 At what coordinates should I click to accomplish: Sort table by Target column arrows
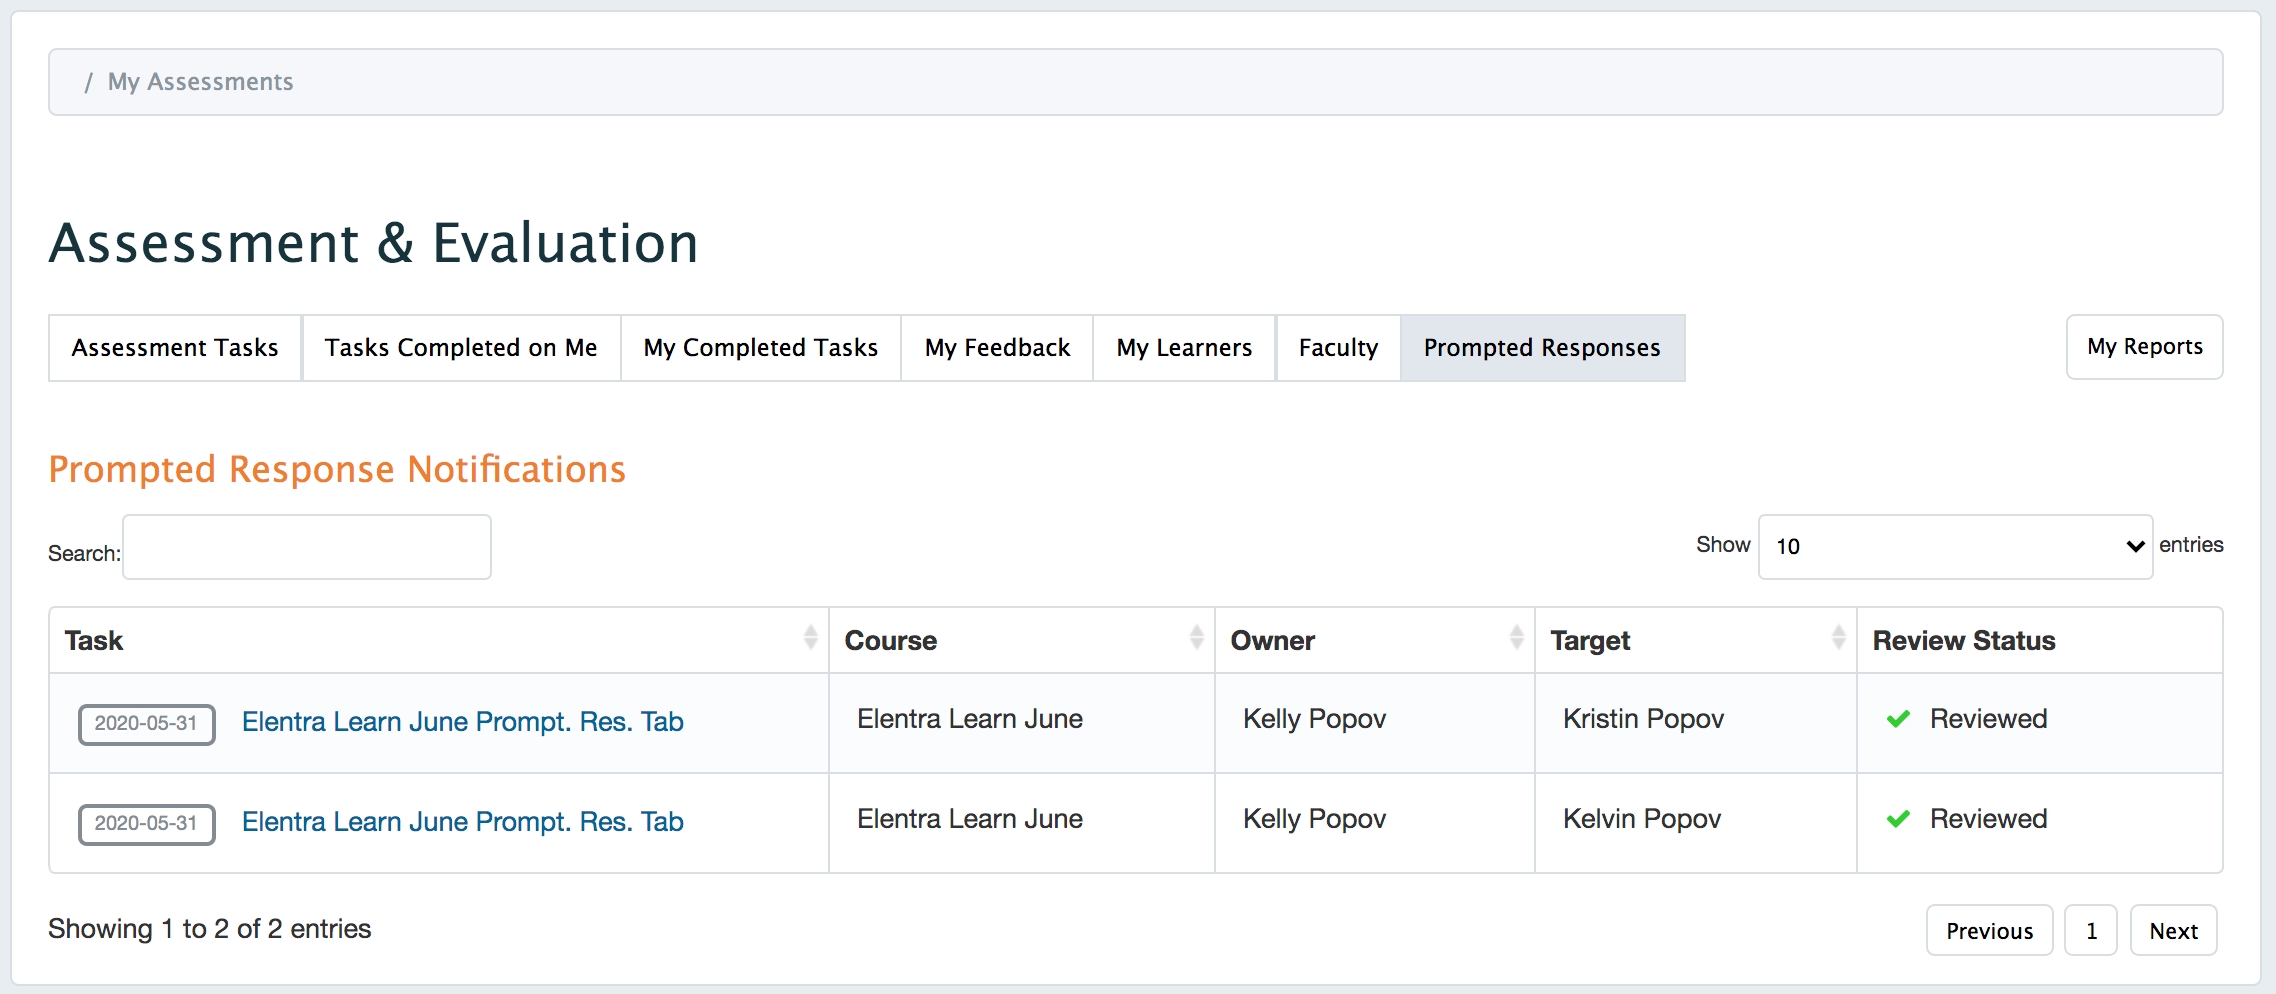pyautogui.click(x=1838, y=638)
